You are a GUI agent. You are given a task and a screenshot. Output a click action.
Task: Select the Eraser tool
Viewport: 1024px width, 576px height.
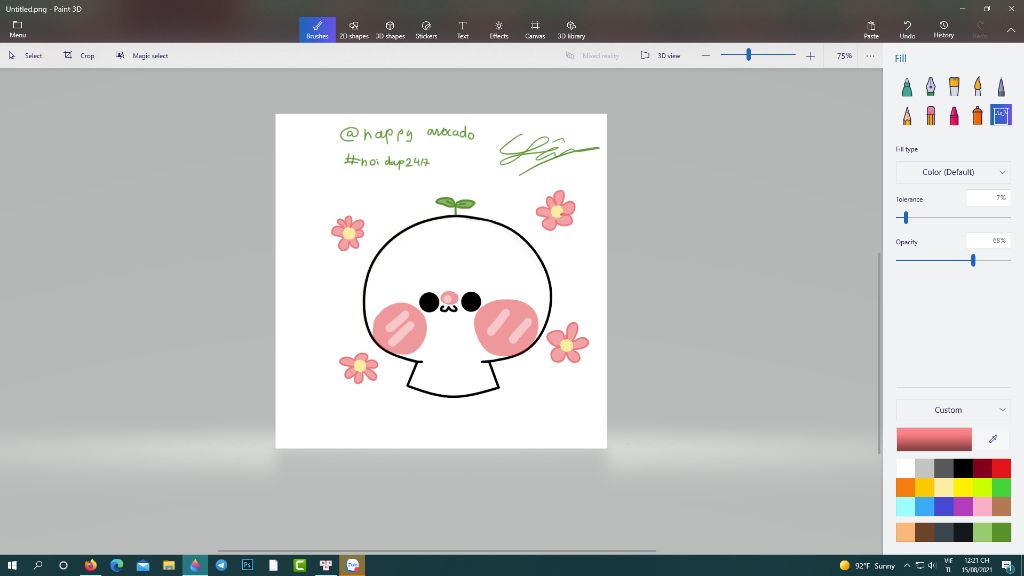click(930, 116)
